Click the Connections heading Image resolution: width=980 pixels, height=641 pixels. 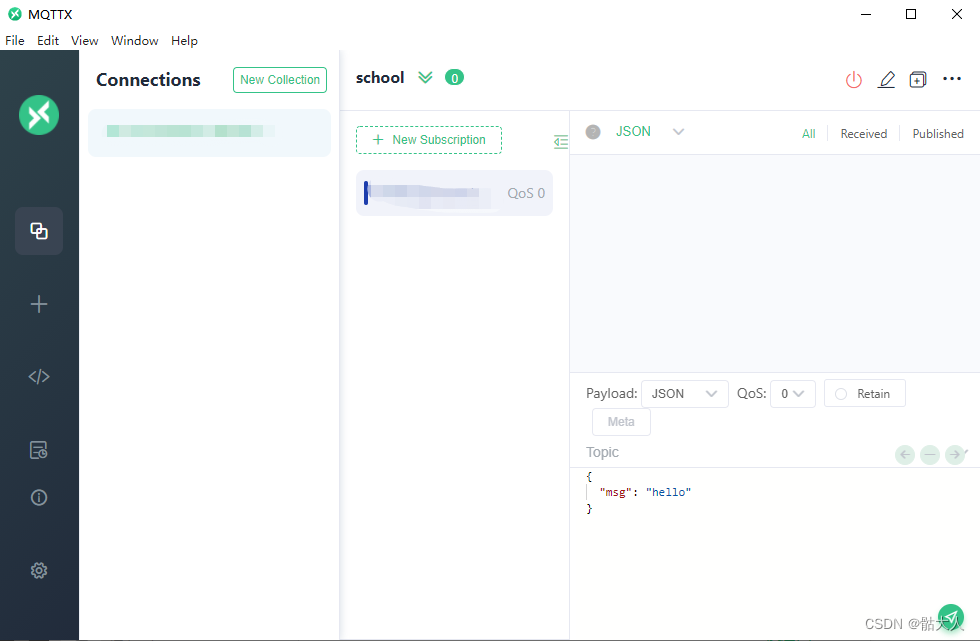tap(148, 80)
